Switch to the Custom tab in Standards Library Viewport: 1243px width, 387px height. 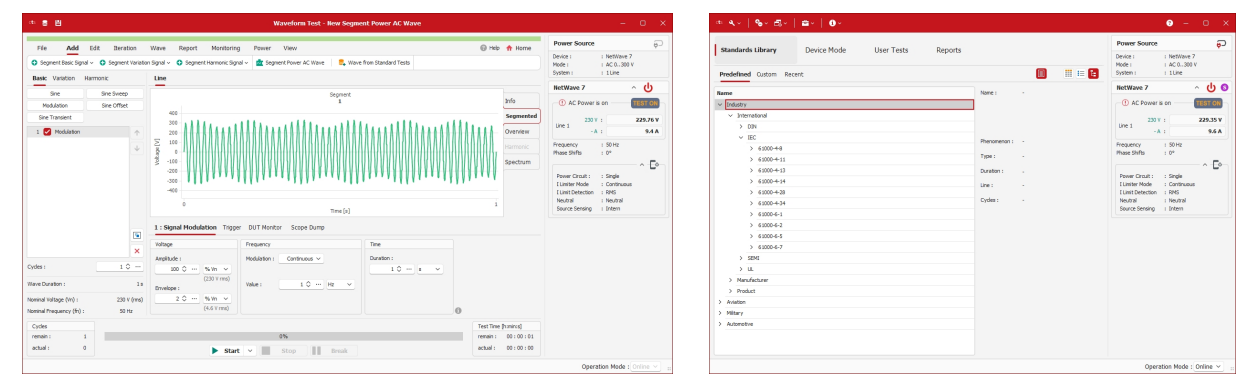point(767,74)
